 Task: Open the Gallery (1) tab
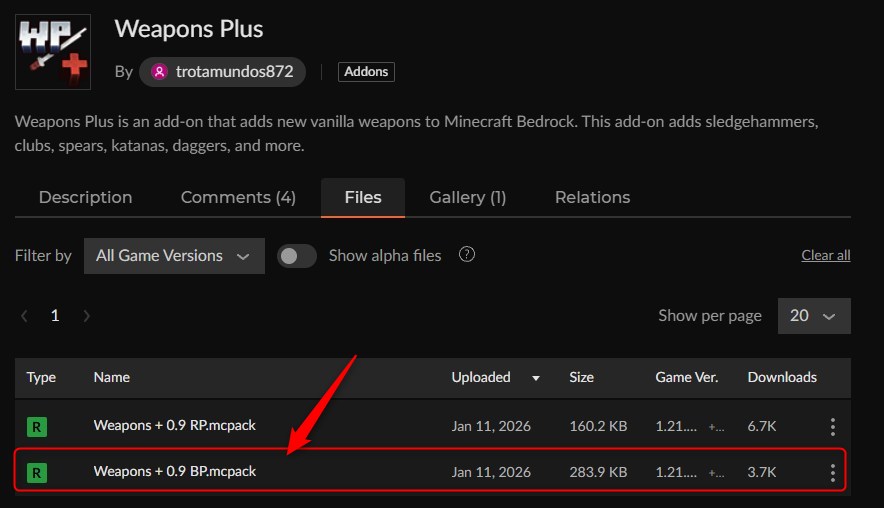pyautogui.click(x=467, y=197)
